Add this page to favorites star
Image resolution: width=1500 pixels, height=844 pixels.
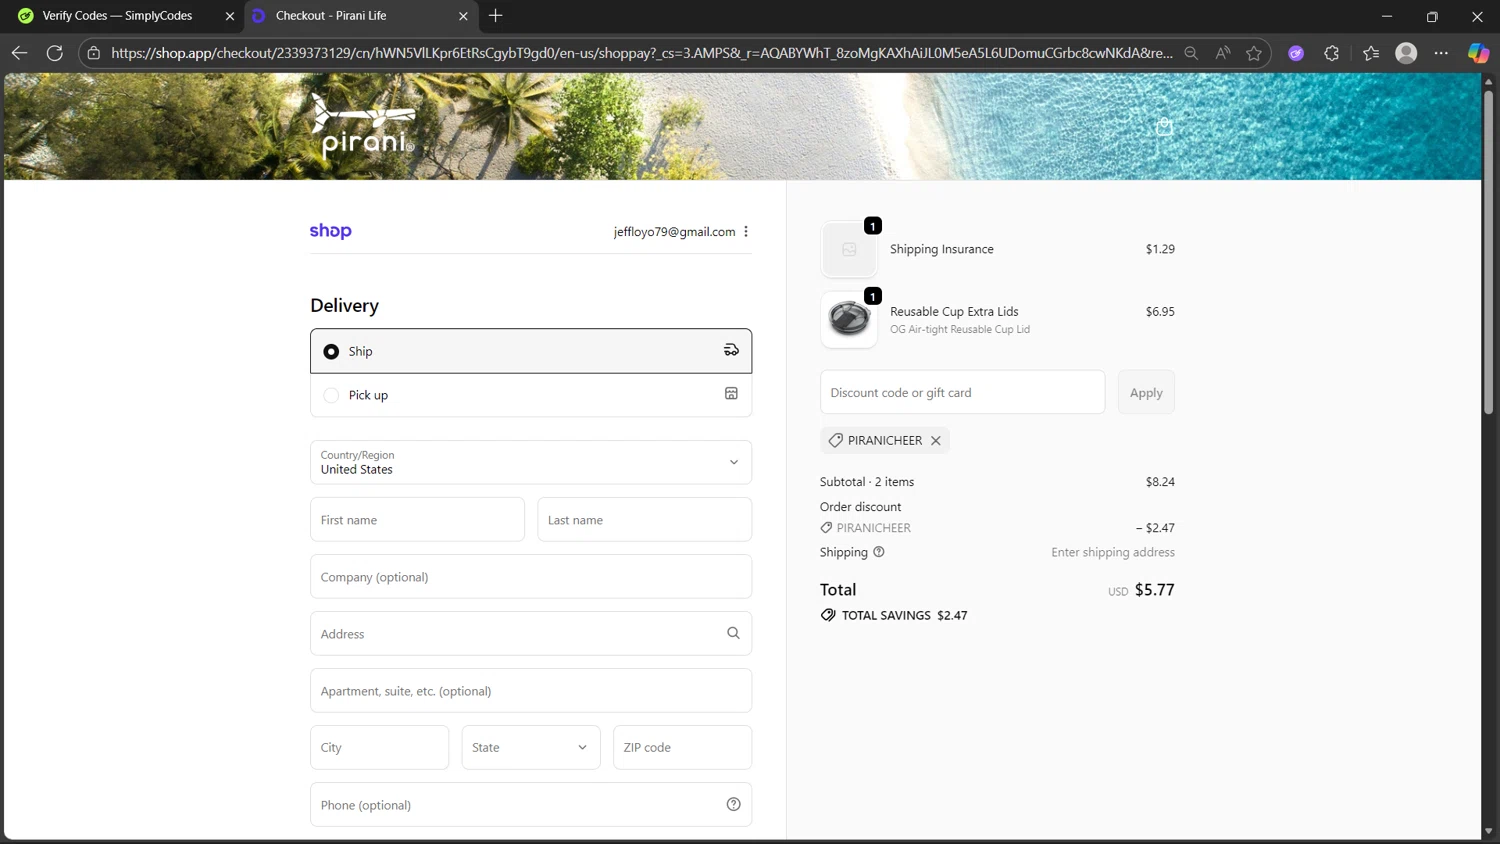click(x=1254, y=53)
